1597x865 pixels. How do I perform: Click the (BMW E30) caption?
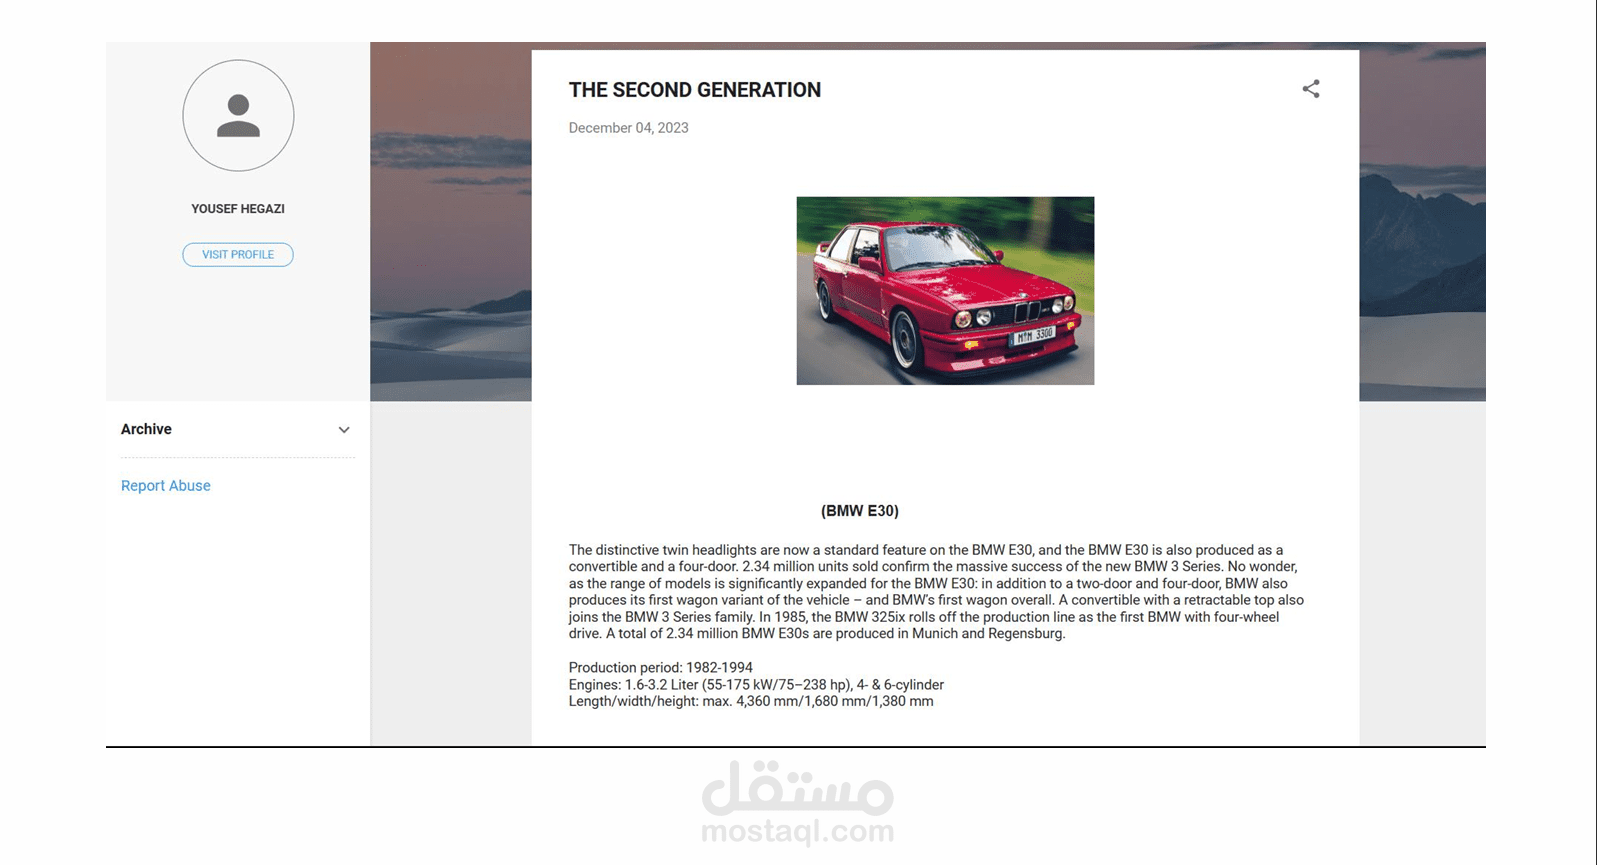[x=860, y=511]
